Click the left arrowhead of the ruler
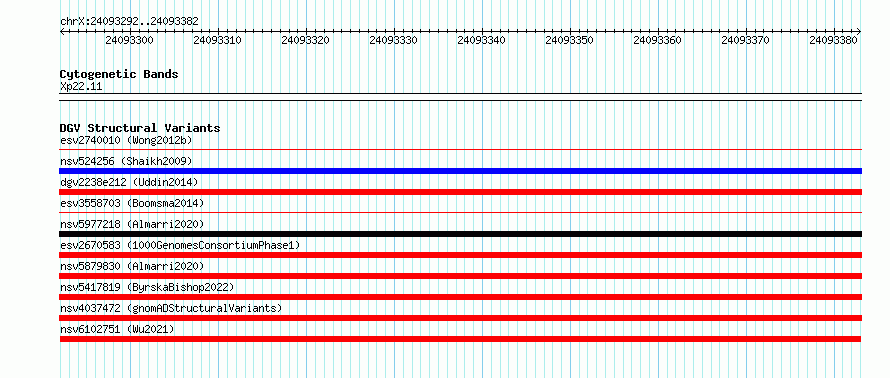The width and height of the screenshot is (890, 378). (x=62, y=31)
